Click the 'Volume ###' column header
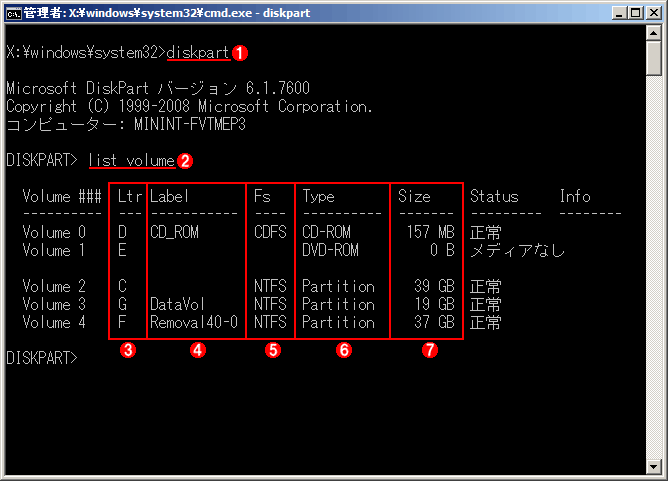The width and height of the screenshot is (668, 481). pos(62,196)
